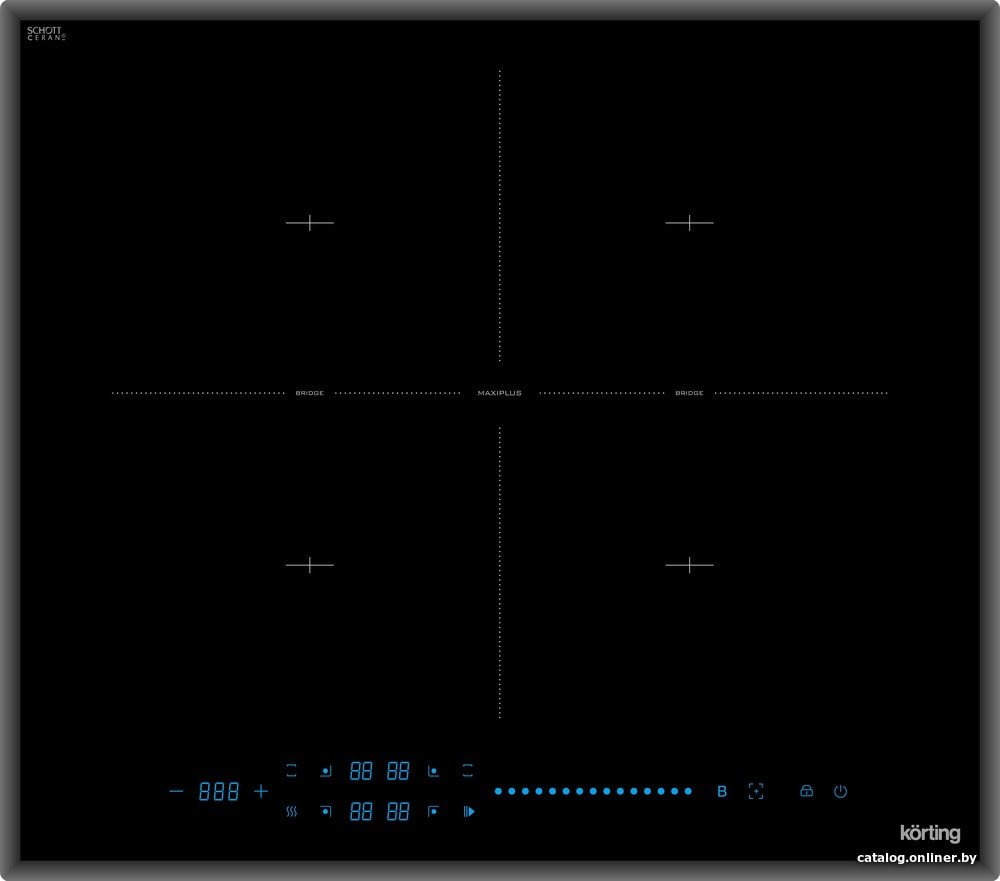Select the upper-right cooking zone selector icon
This screenshot has height=881, width=1000.
coord(434,771)
